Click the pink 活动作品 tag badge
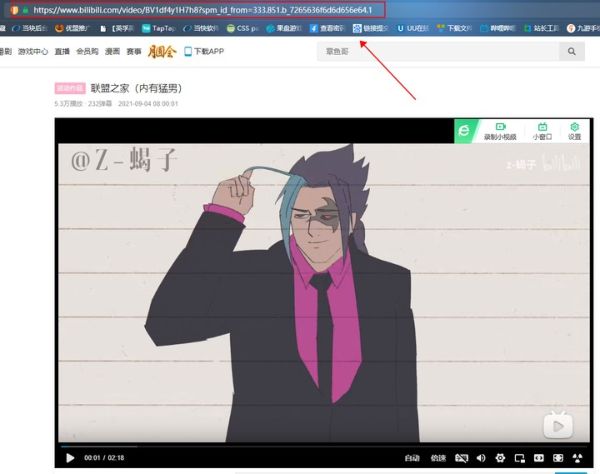The height and width of the screenshot is (474, 600). (70, 88)
